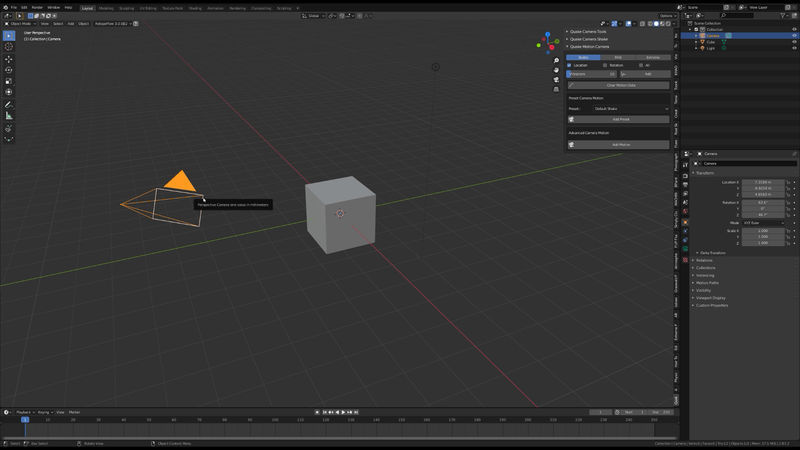Select the Transform tool
This screenshot has width=800, height=450.
tap(9, 92)
